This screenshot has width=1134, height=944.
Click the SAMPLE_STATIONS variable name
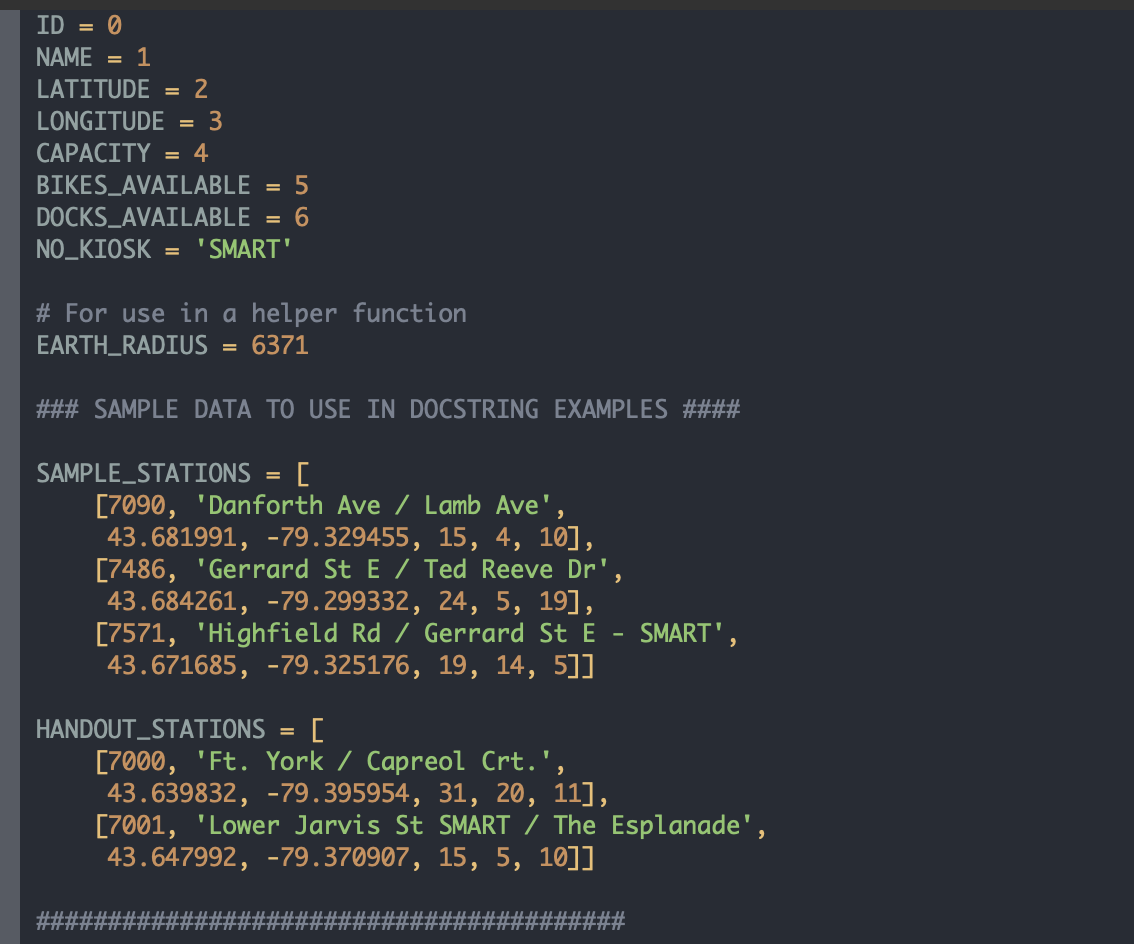tap(143, 473)
